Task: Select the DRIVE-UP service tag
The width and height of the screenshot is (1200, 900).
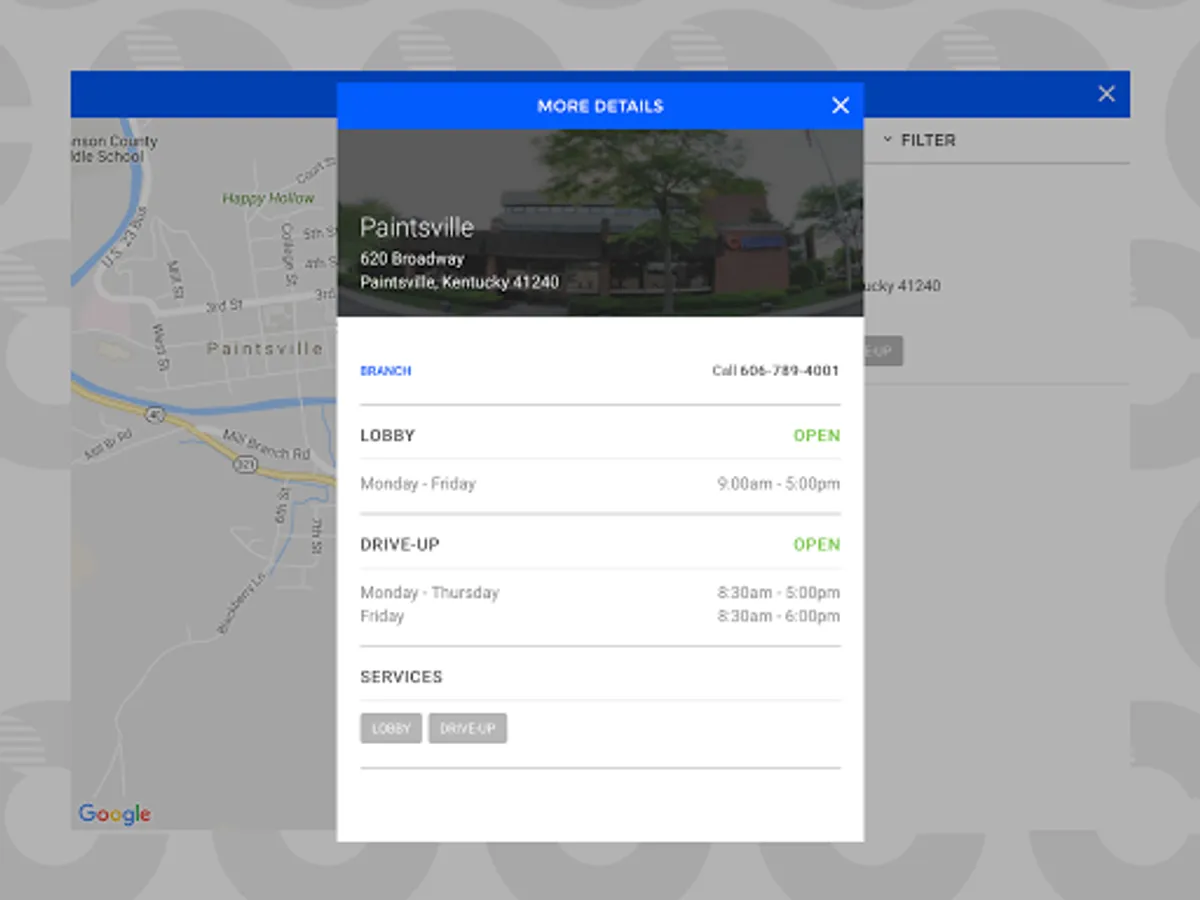Action: point(468,728)
